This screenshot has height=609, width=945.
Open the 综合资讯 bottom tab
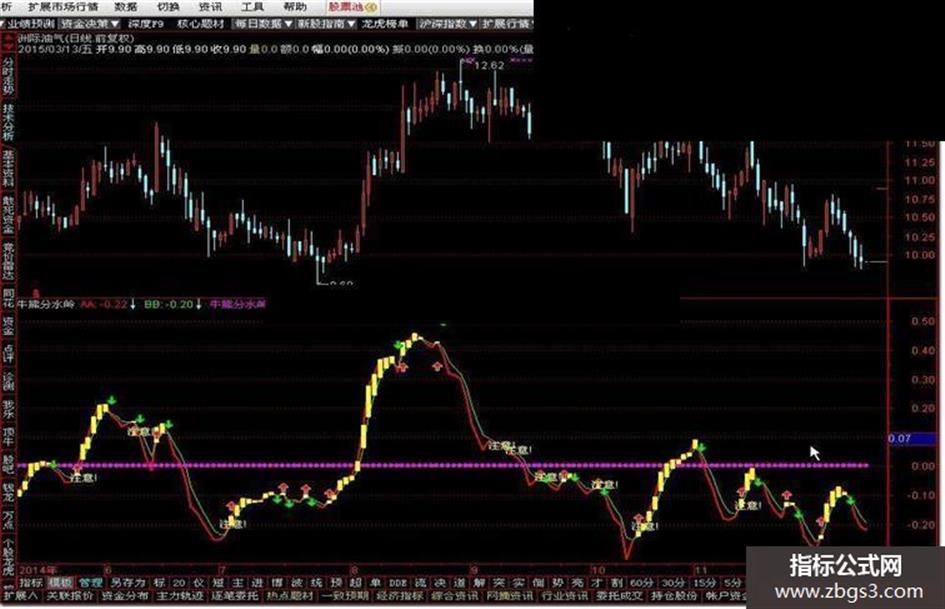[455, 596]
